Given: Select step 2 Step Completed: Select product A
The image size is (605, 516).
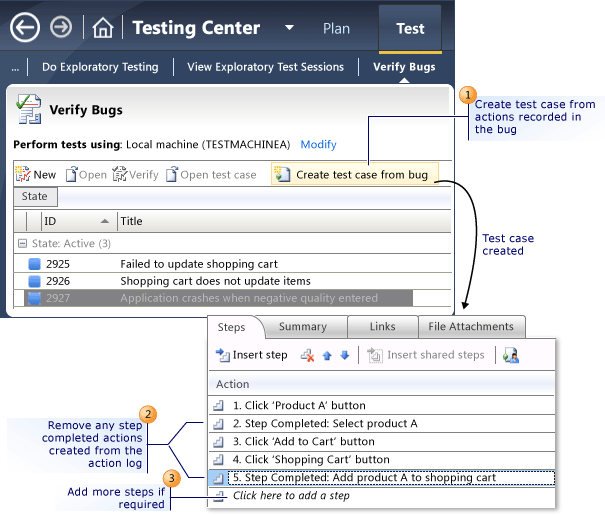Looking at the screenshot, I should click(382, 423).
